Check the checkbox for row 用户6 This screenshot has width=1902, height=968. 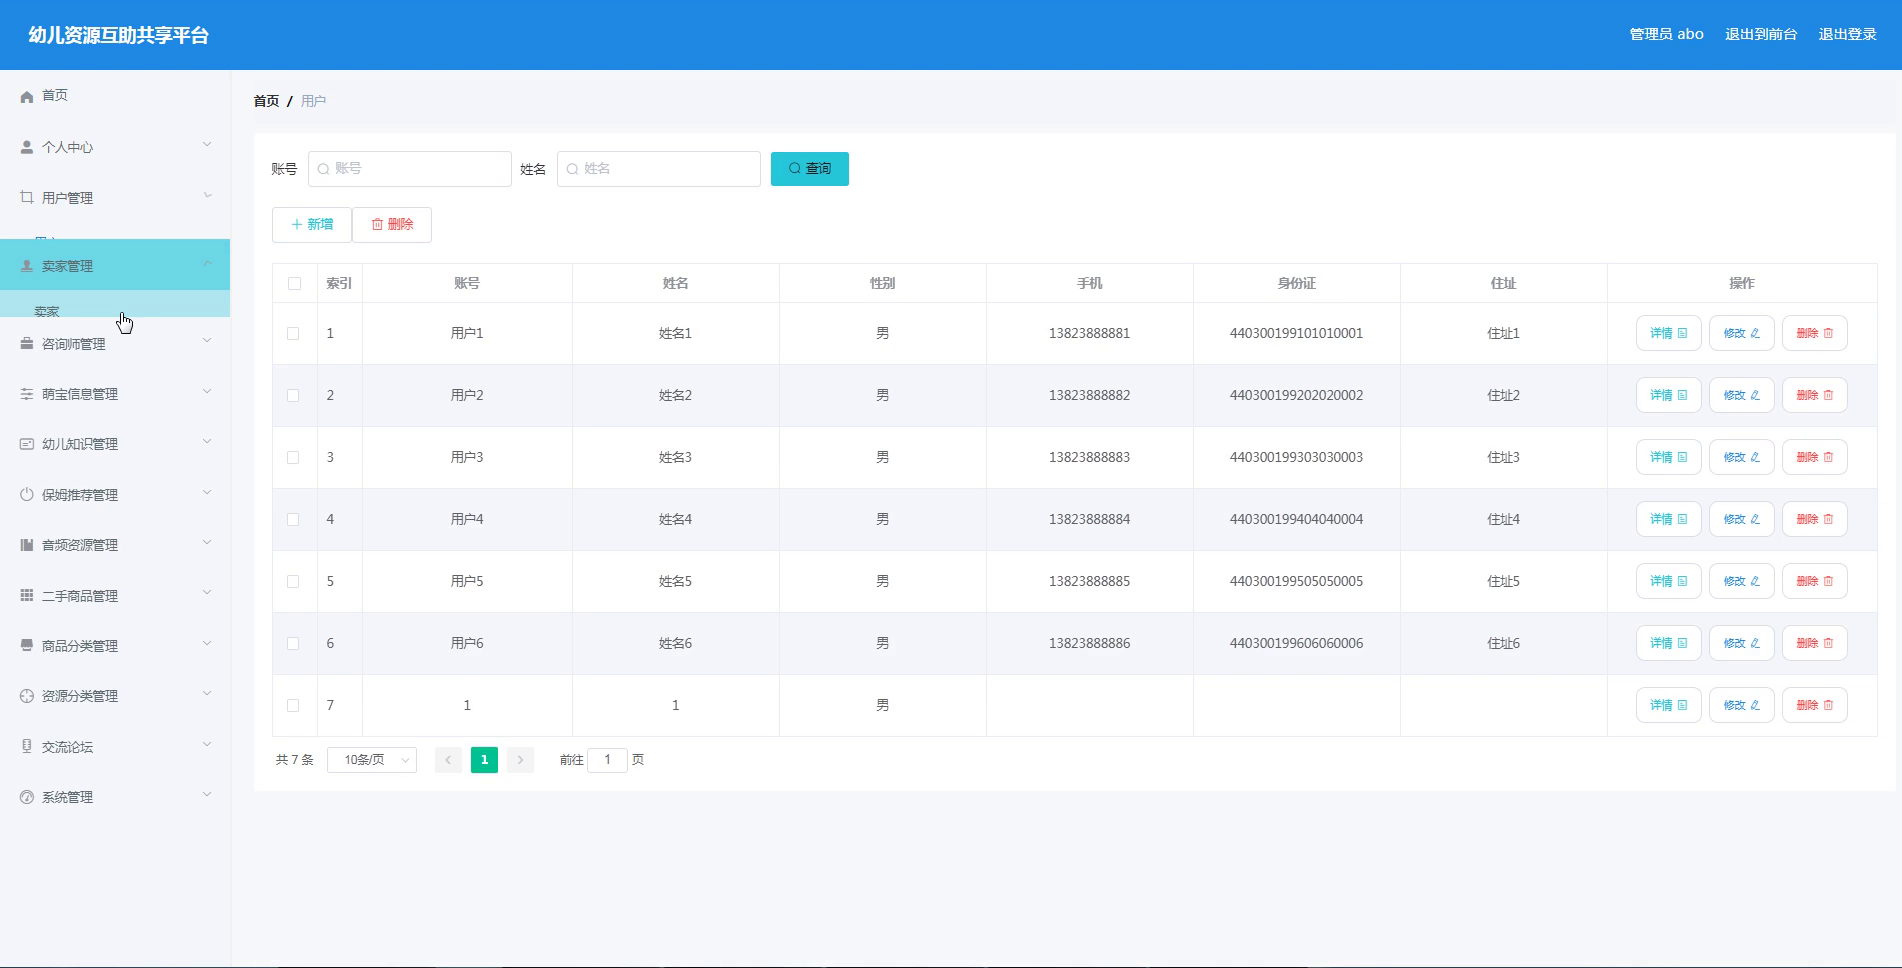(x=293, y=644)
